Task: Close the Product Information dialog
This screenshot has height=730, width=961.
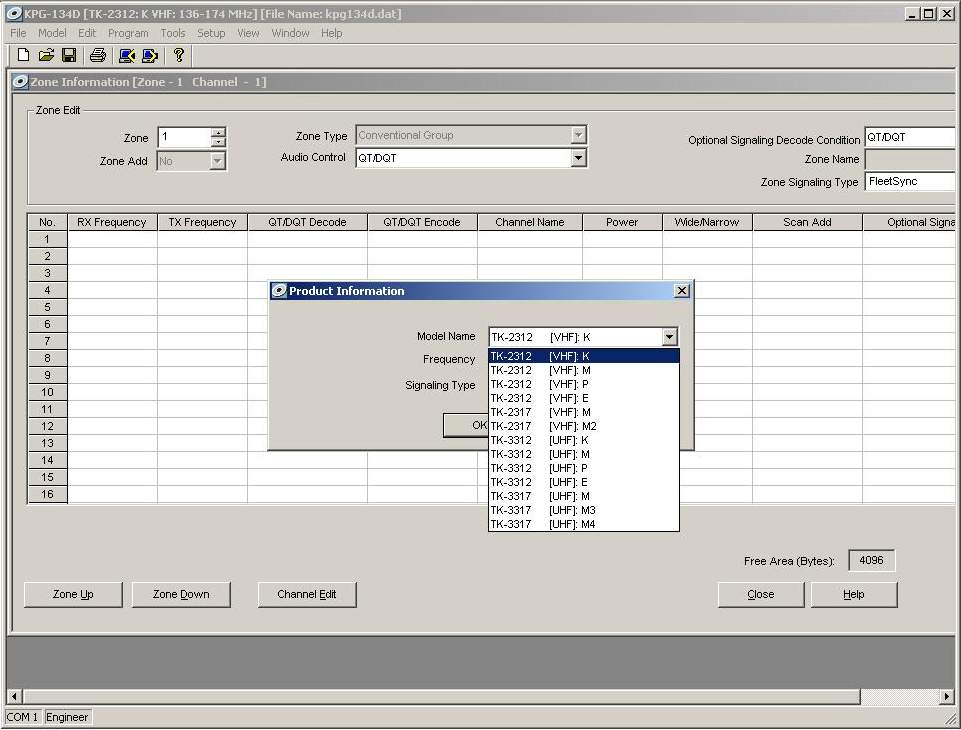Action: [682, 291]
